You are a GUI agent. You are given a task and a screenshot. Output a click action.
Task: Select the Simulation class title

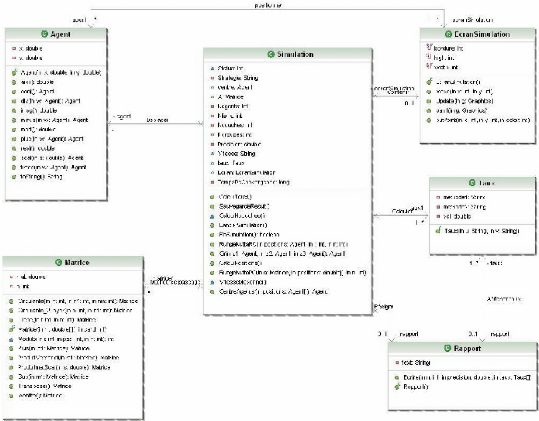(x=295, y=54)
